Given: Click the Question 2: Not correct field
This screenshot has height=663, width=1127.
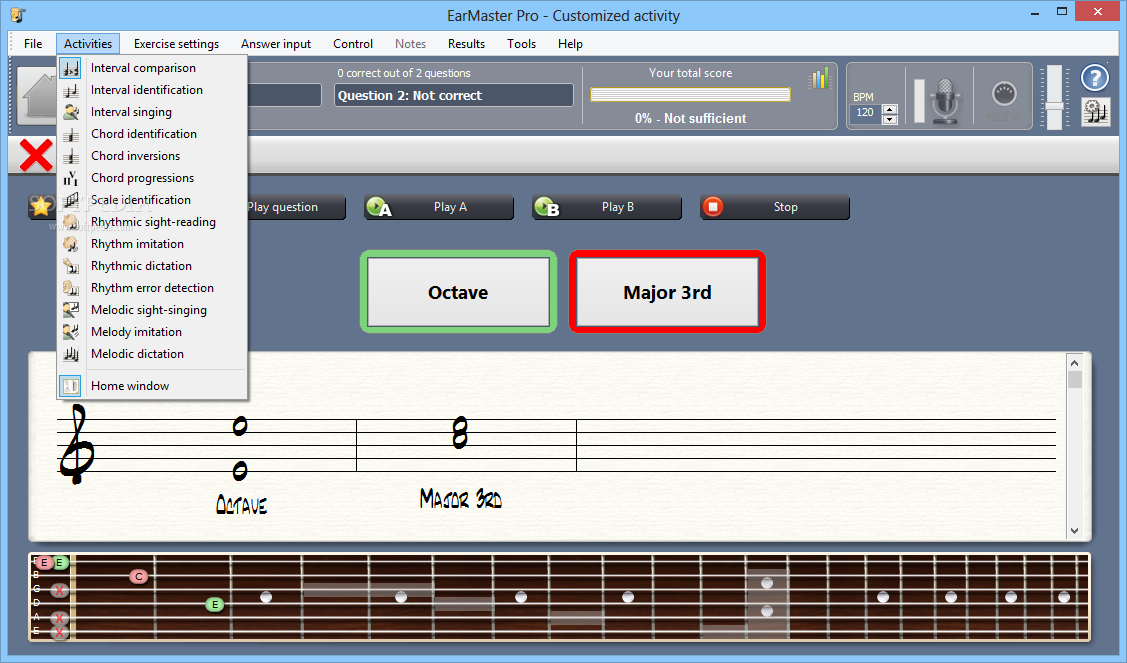Looking at the screenshot, I should [454, 96].
